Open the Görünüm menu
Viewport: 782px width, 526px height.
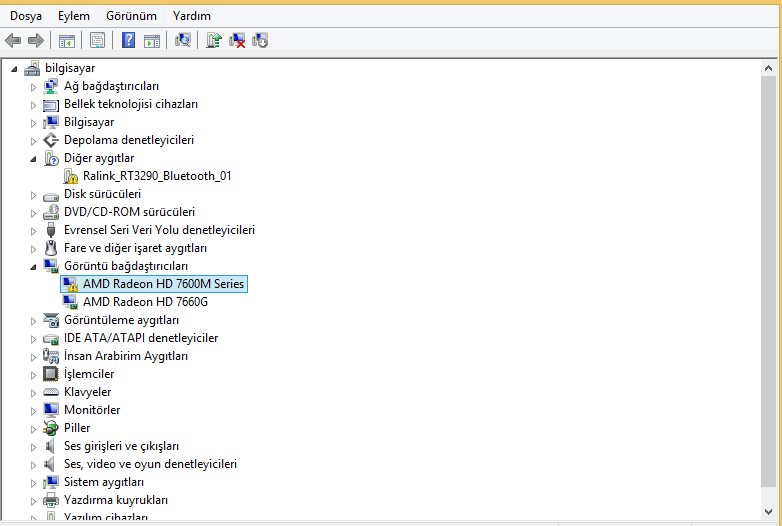(x=131, y=16)
